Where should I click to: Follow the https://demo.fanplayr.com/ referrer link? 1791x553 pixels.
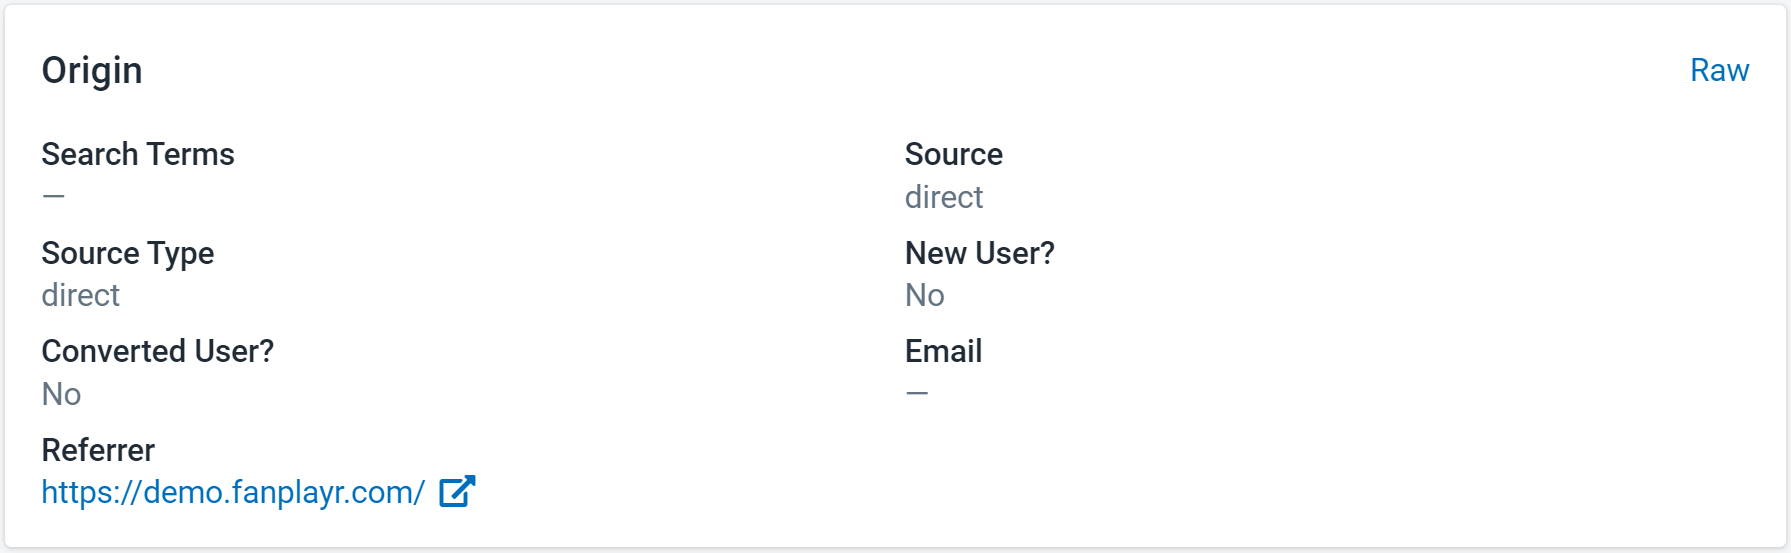click(233, 492)
